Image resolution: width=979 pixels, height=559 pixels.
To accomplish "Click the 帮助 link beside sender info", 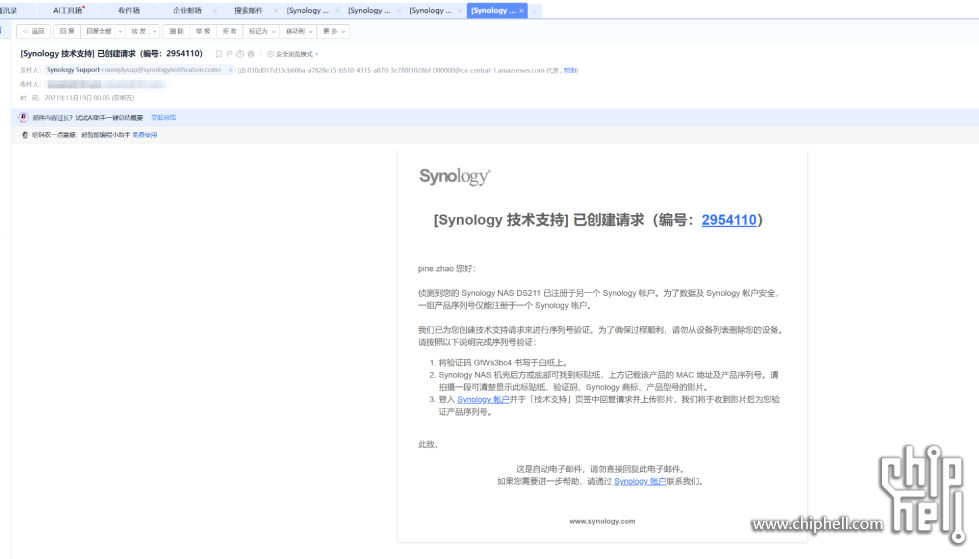I will pos(571,71).
